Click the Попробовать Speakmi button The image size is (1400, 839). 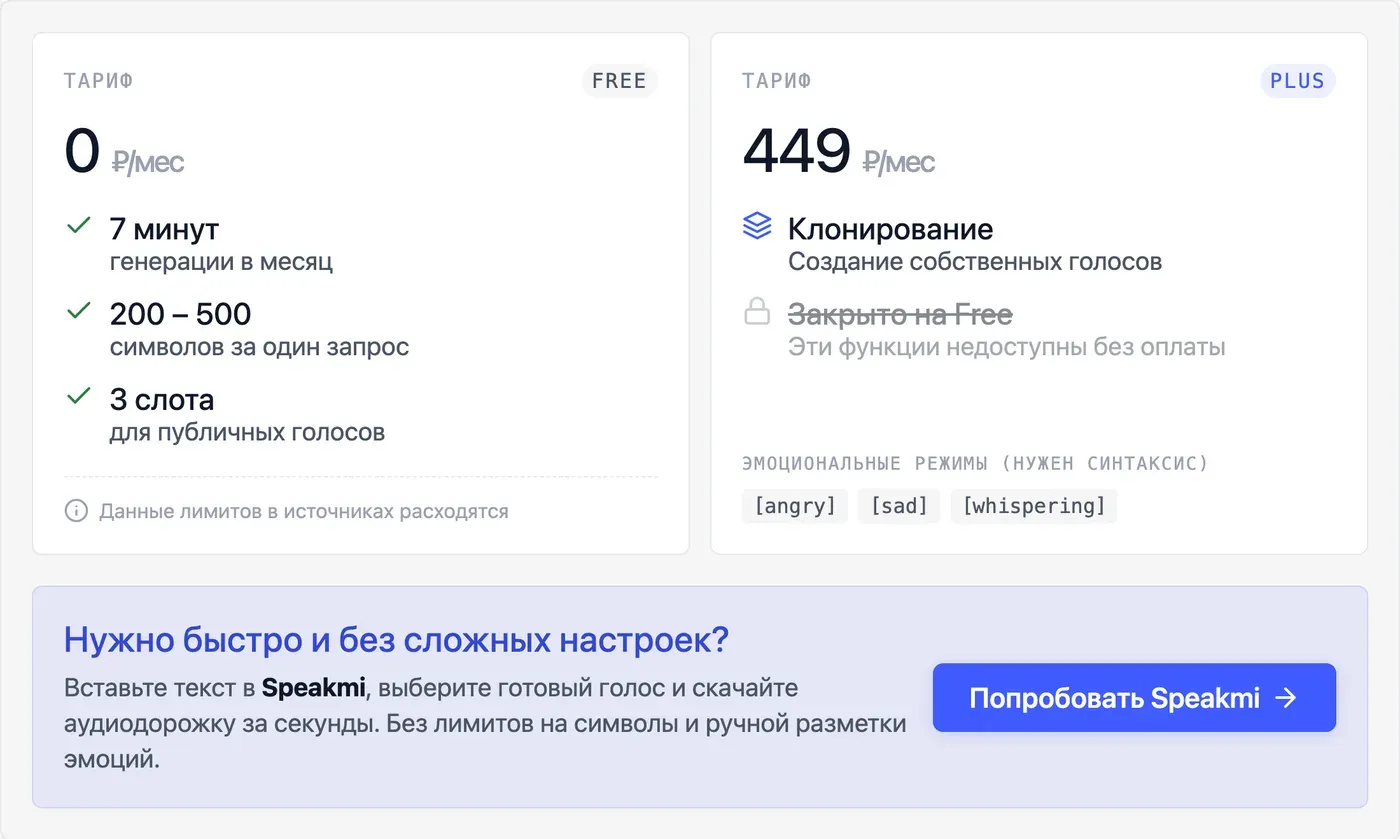point(1134,698)
